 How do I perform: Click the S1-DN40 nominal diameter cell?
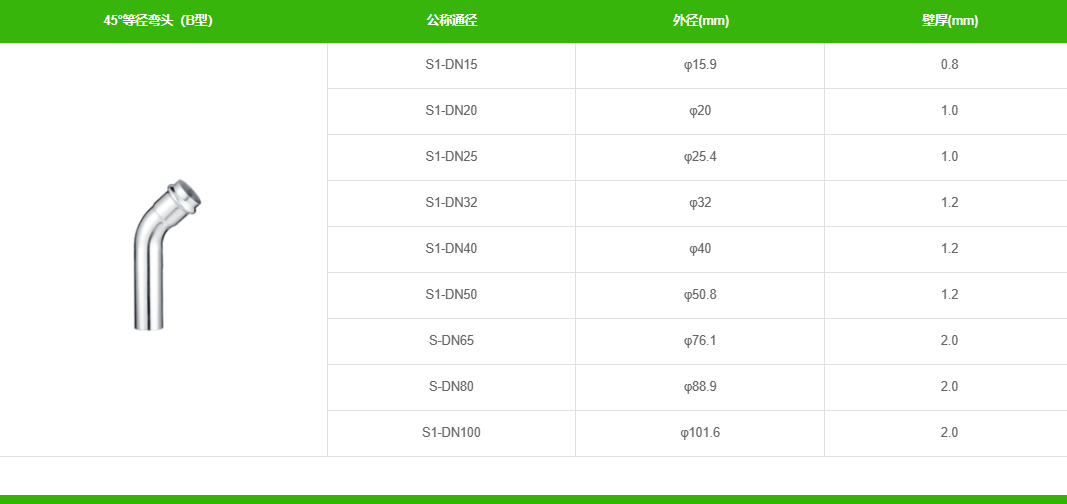[451, 248]
